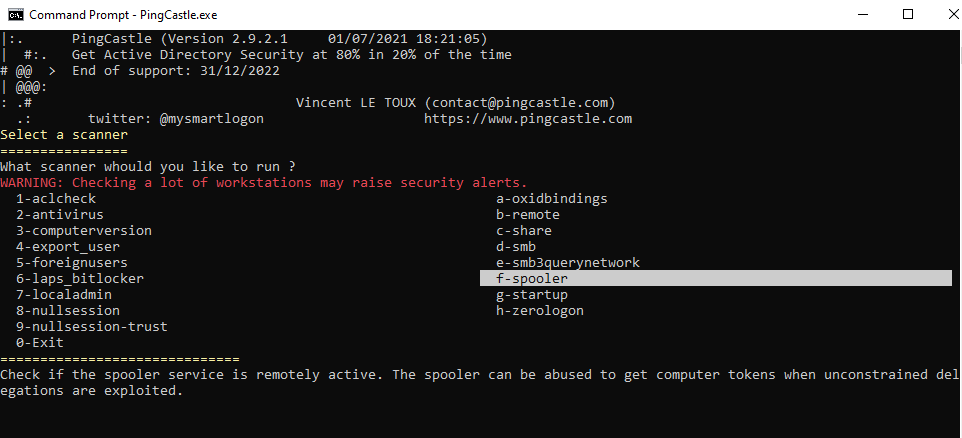Choose 6-laps_bitlocker in the menu
The width and height of the screenshot is (962, 438).
(x=80, y=279)
